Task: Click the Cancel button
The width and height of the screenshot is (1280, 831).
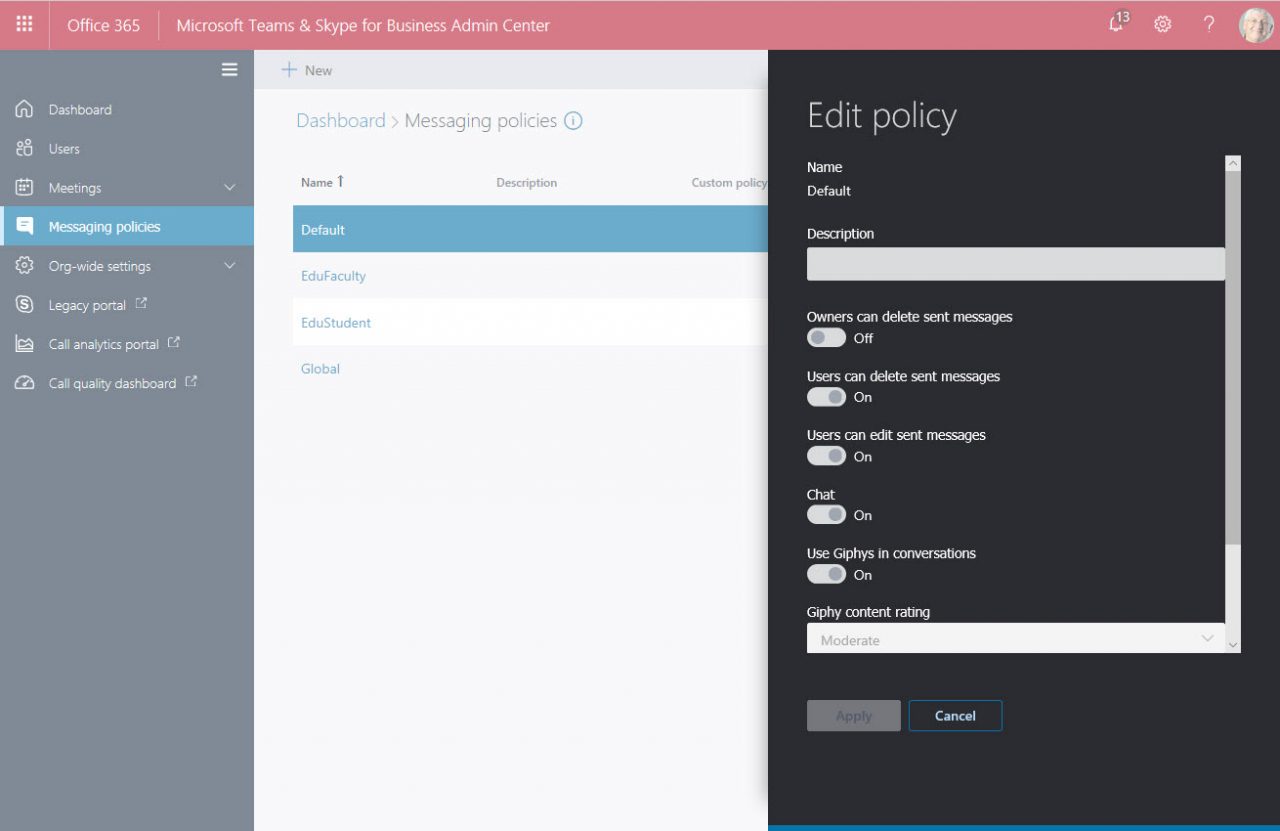Action: point(955,716)
